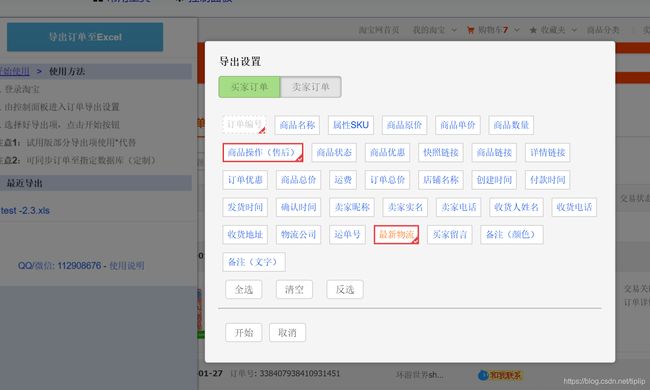Expand the 购物车 dropdown arrow
This screenshot has height=390, width=650.
click(517, 30)
